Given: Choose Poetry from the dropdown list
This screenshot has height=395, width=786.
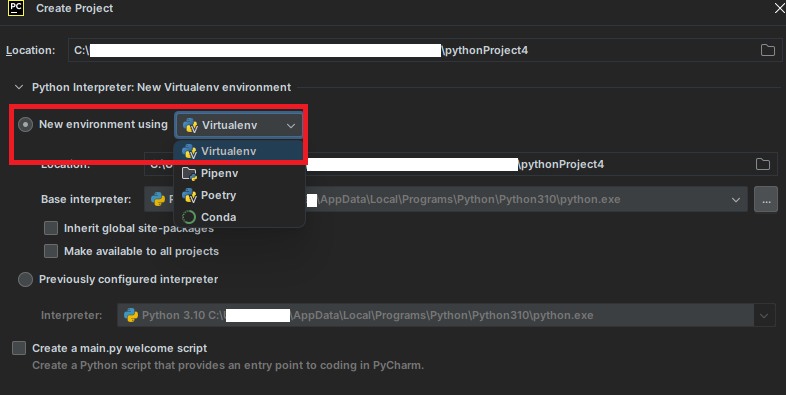Looking at the screenshot, I should [x=239, y=195].
